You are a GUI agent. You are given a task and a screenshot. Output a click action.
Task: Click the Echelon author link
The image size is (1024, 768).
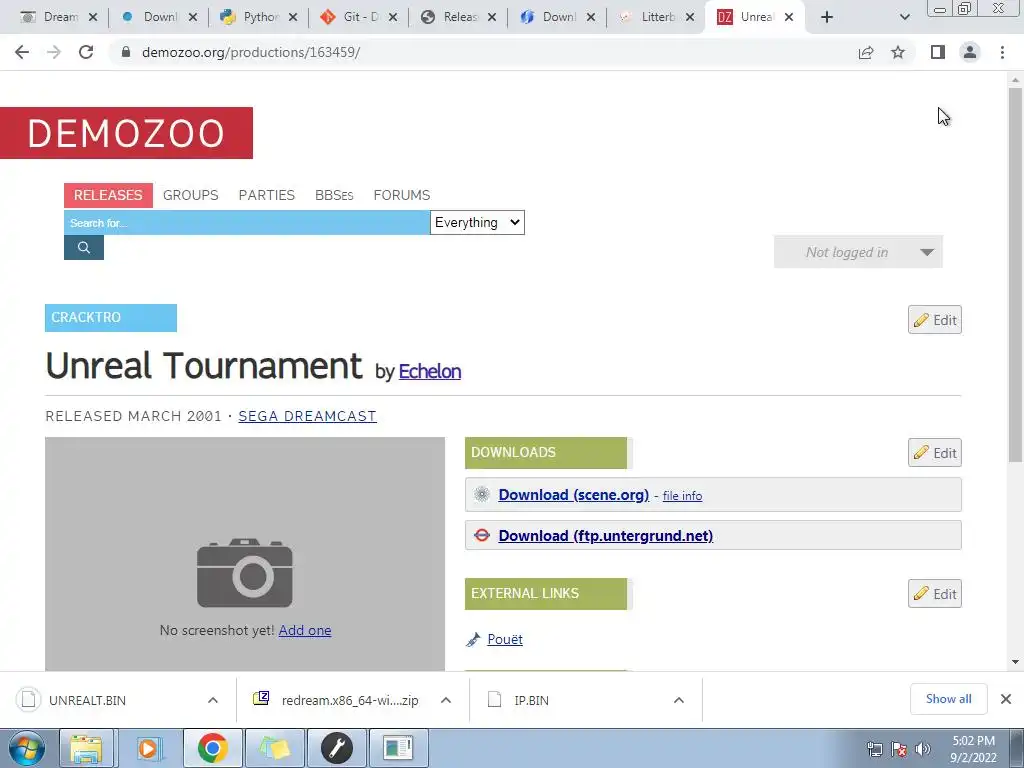click(x=430, y=371)
